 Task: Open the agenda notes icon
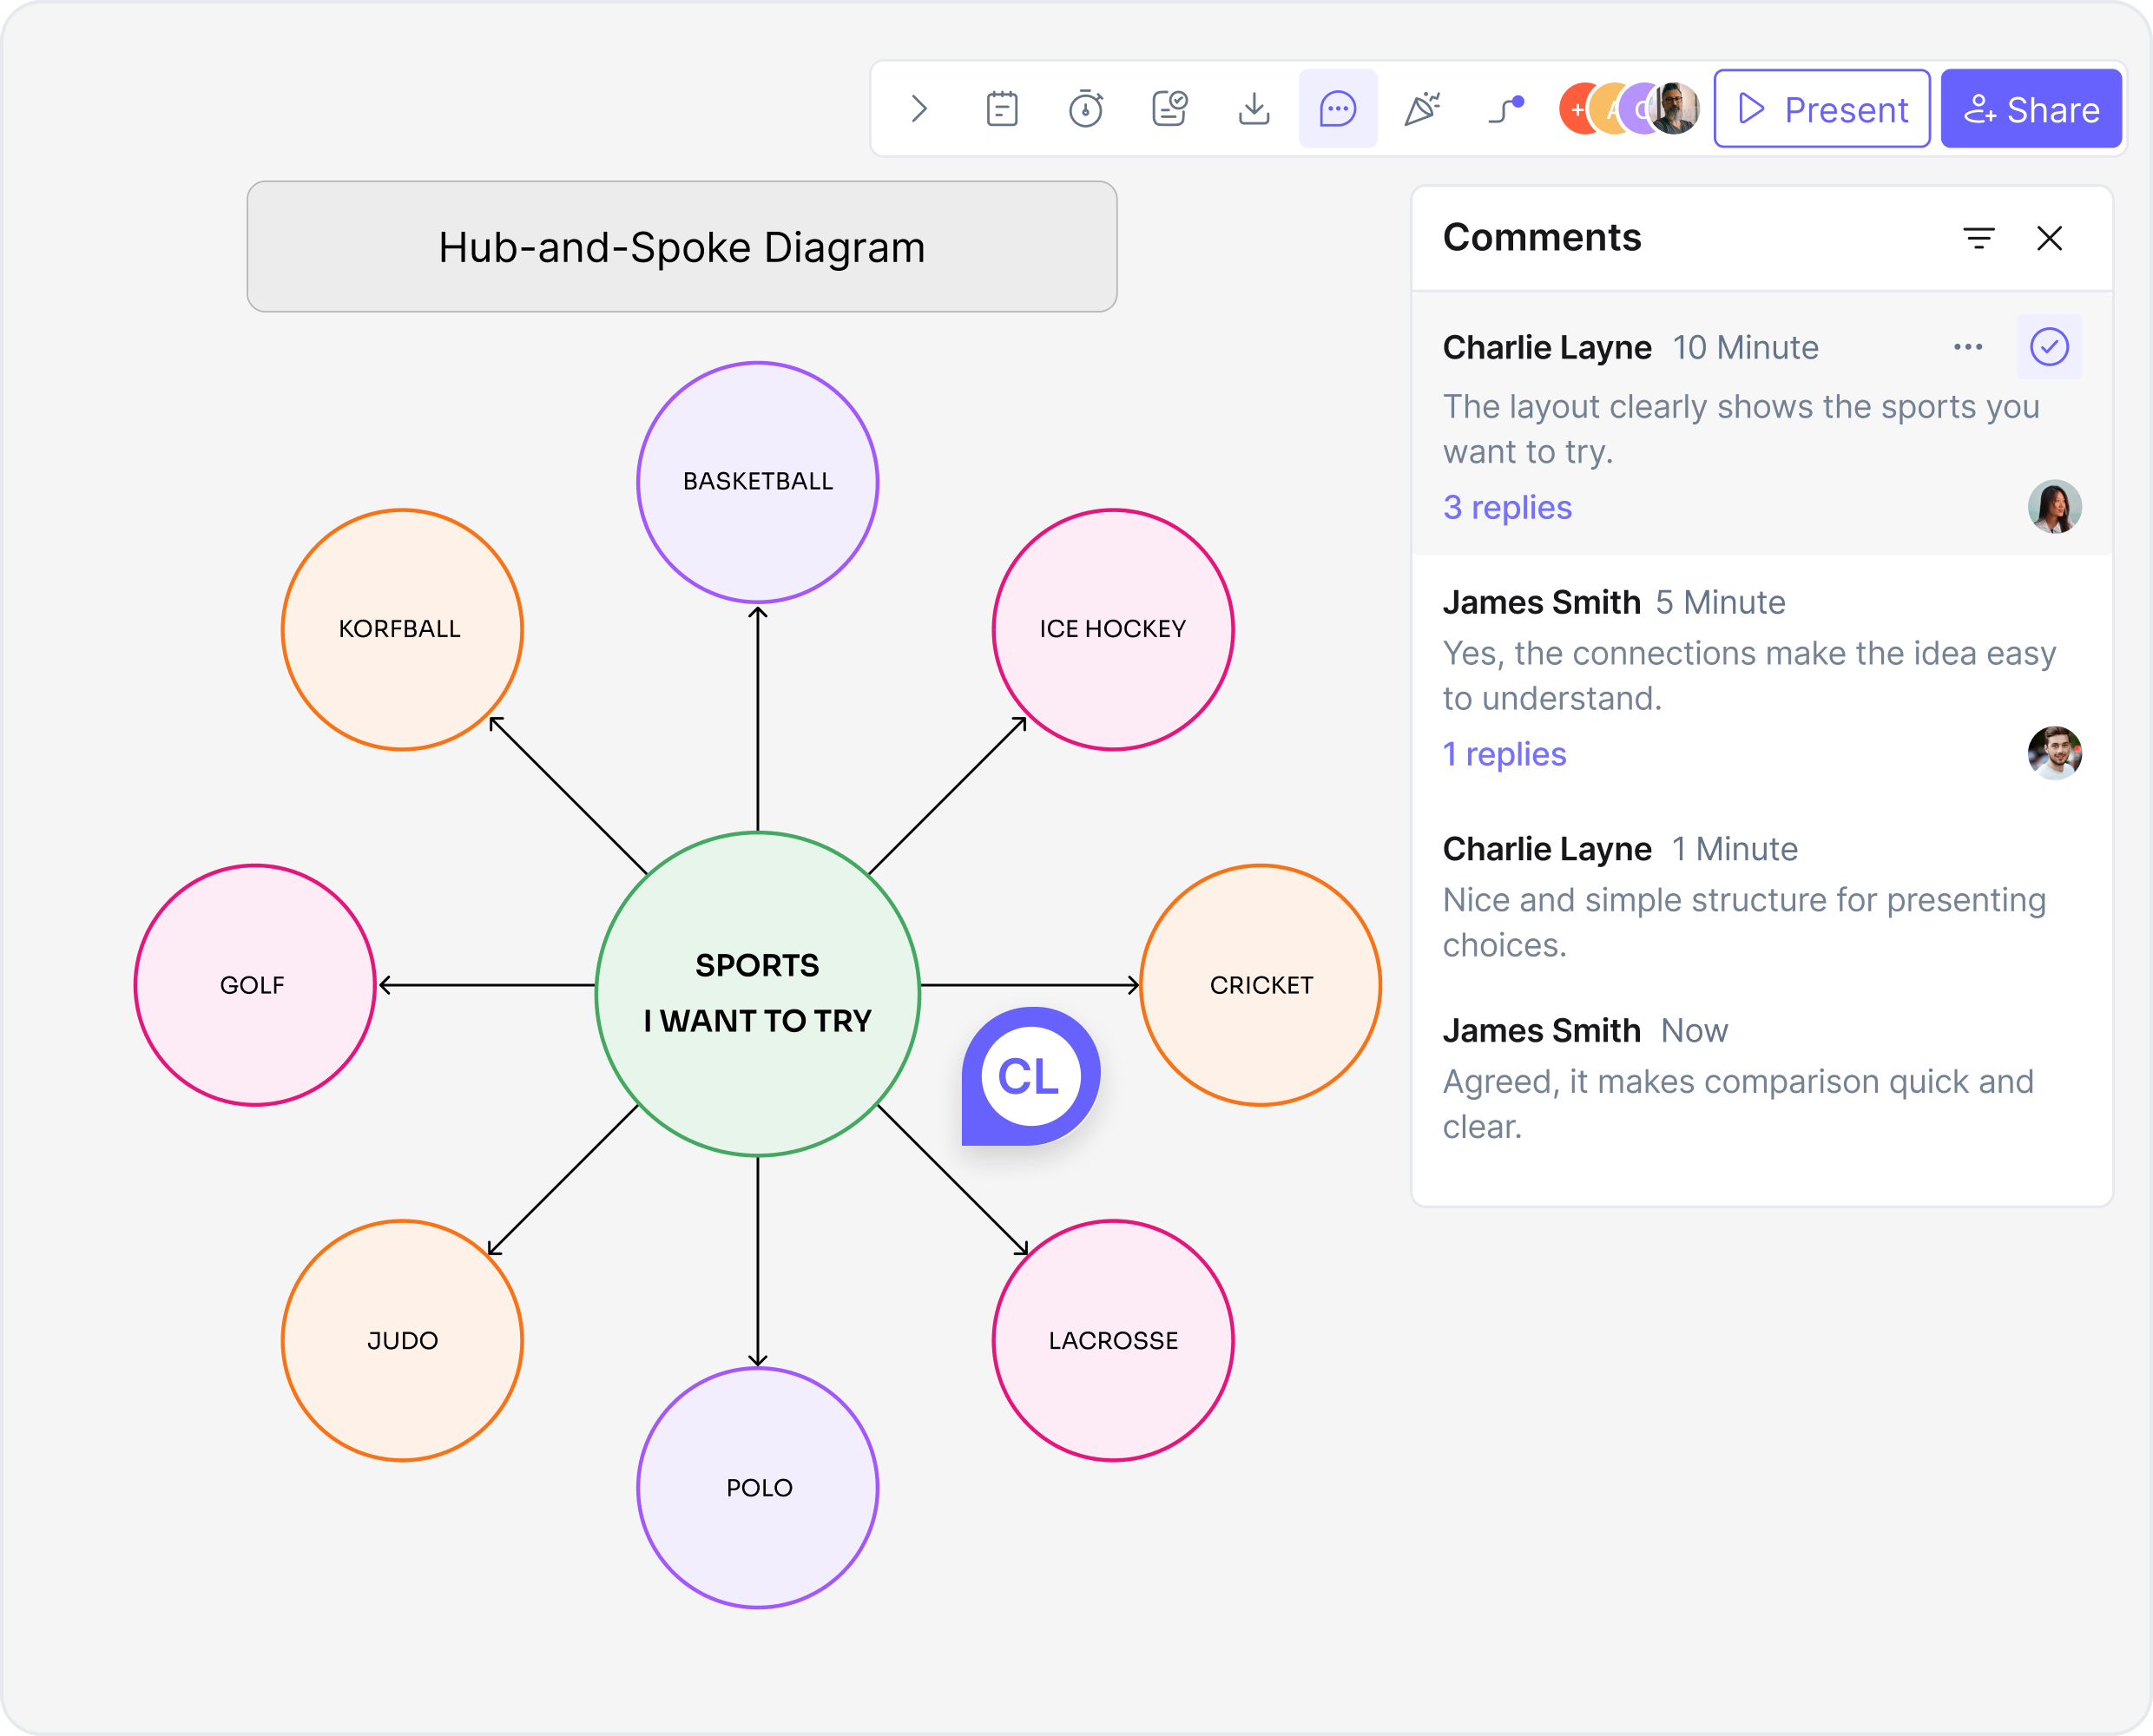click(x=1002, y=109)
